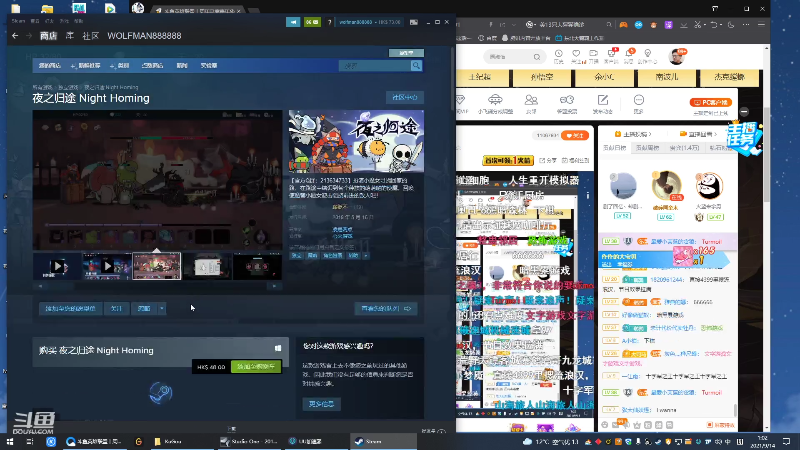Click Douyu user avatar in header

677,57
